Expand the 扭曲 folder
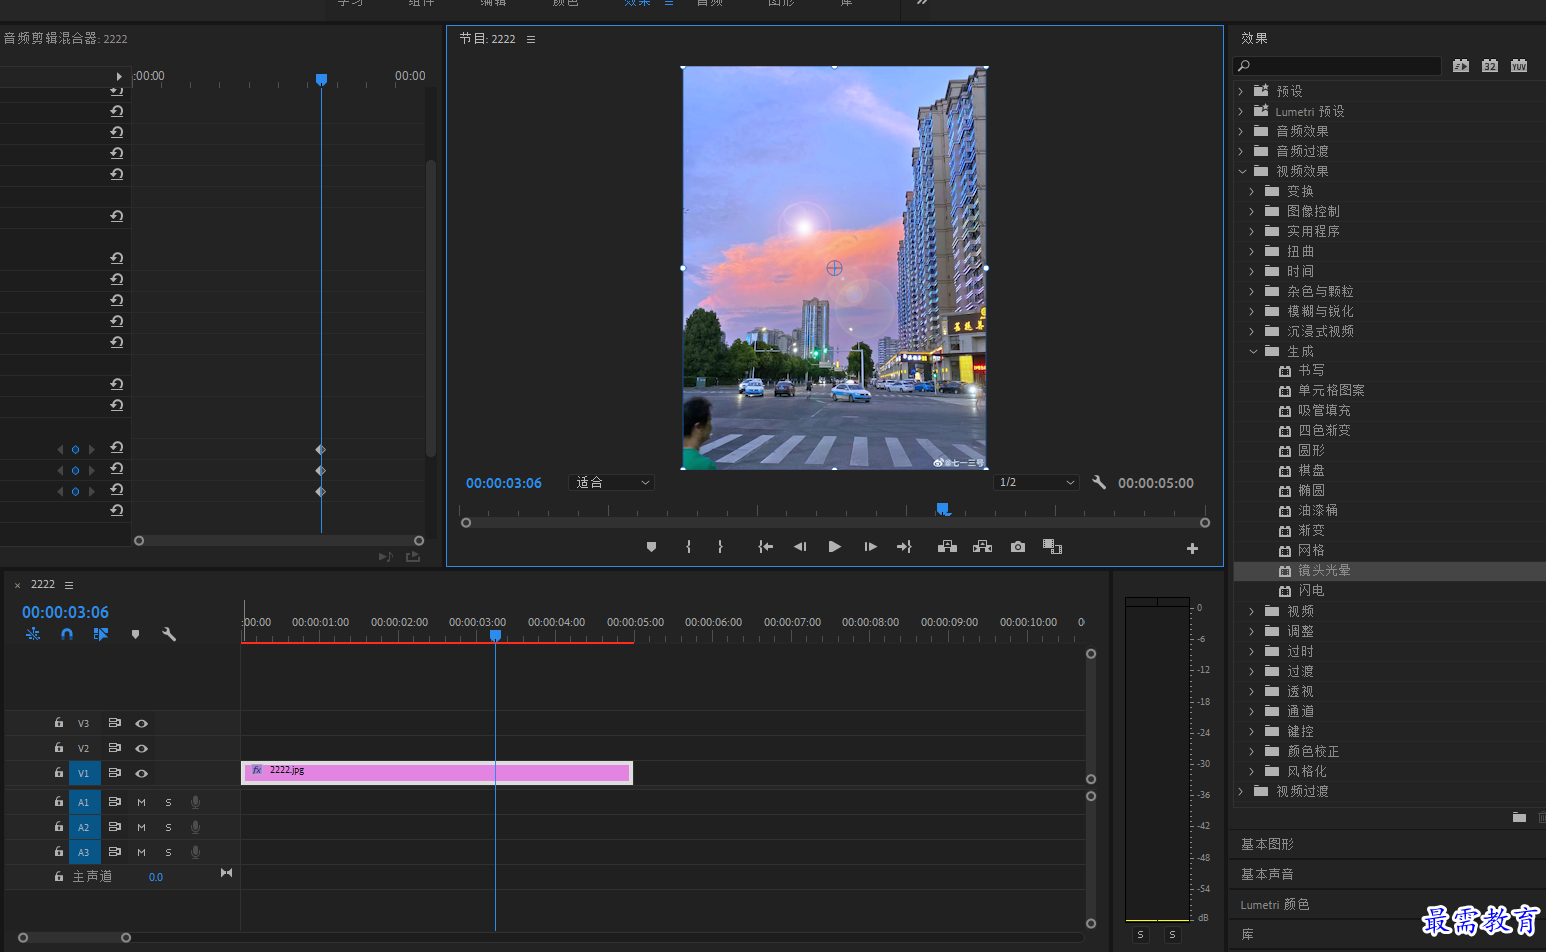 click(x=1252, y=251)
